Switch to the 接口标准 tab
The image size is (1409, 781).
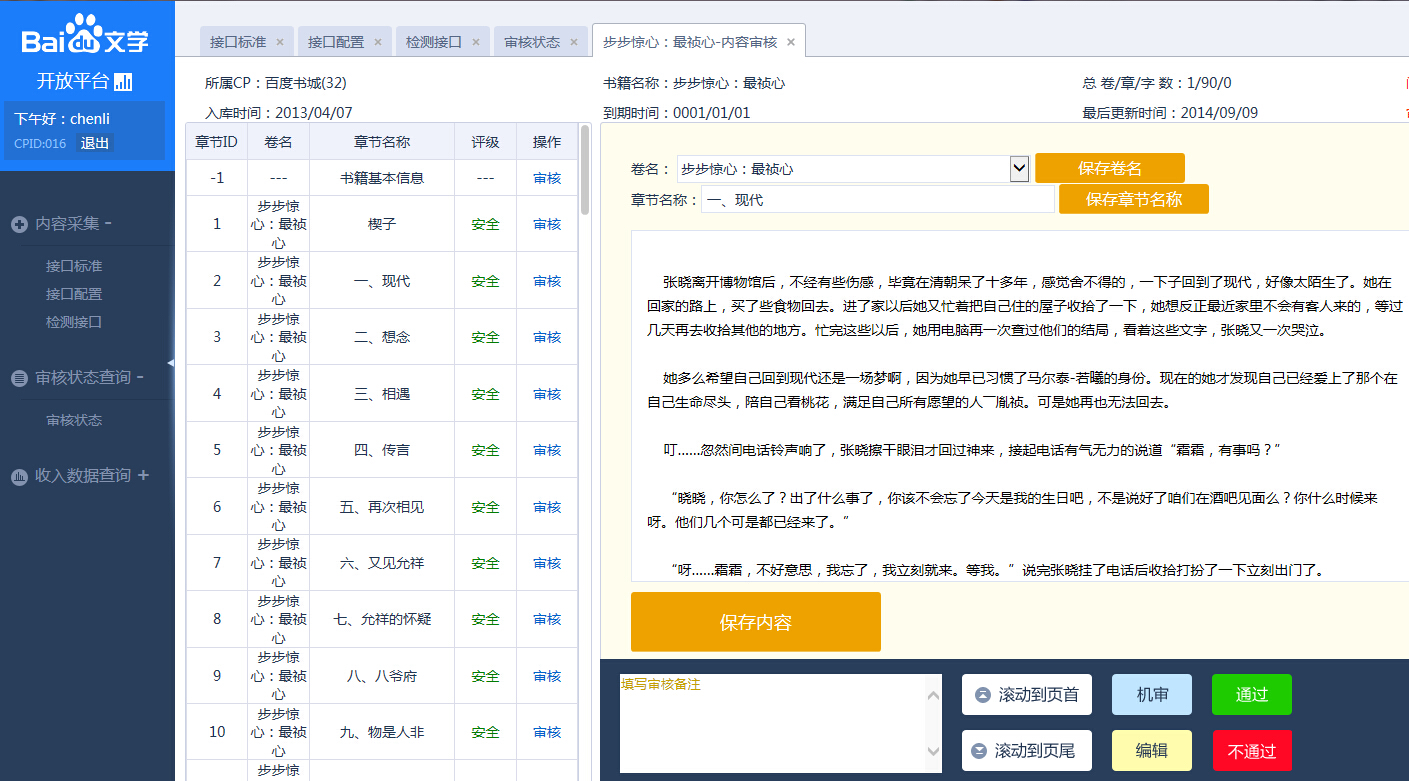pos(238,42)
